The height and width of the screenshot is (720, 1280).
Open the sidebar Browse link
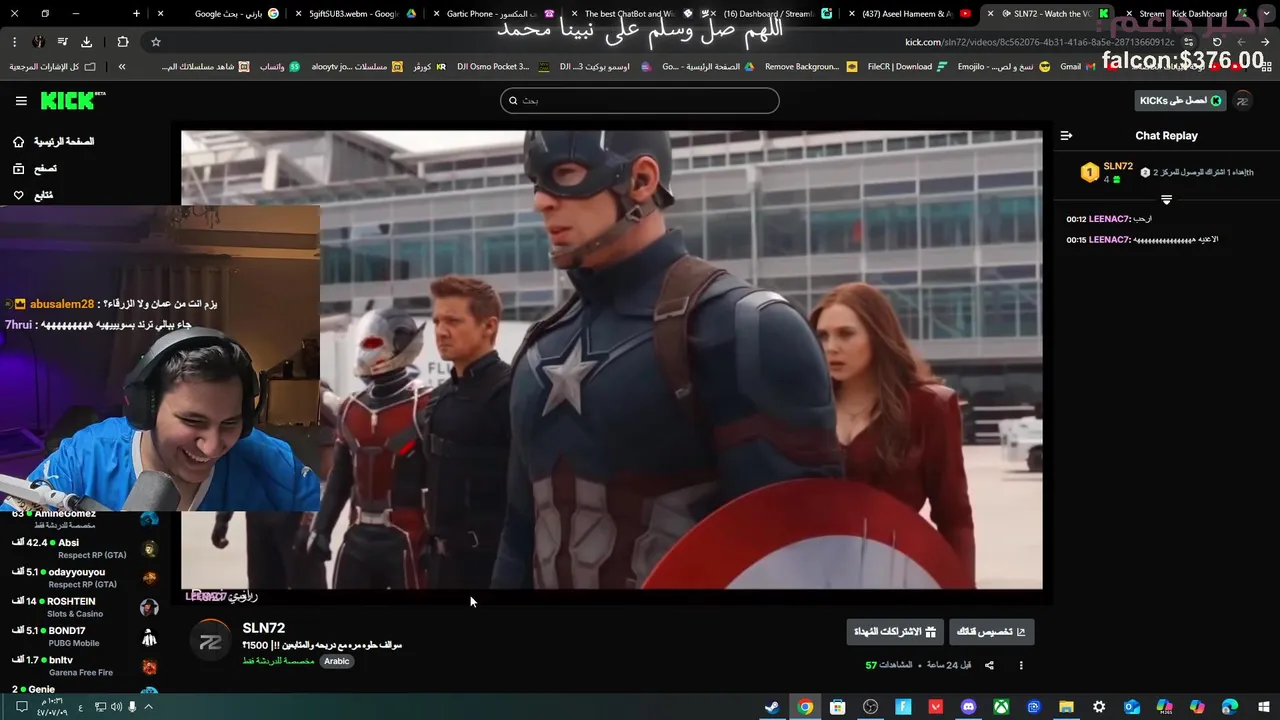(36, 169)
